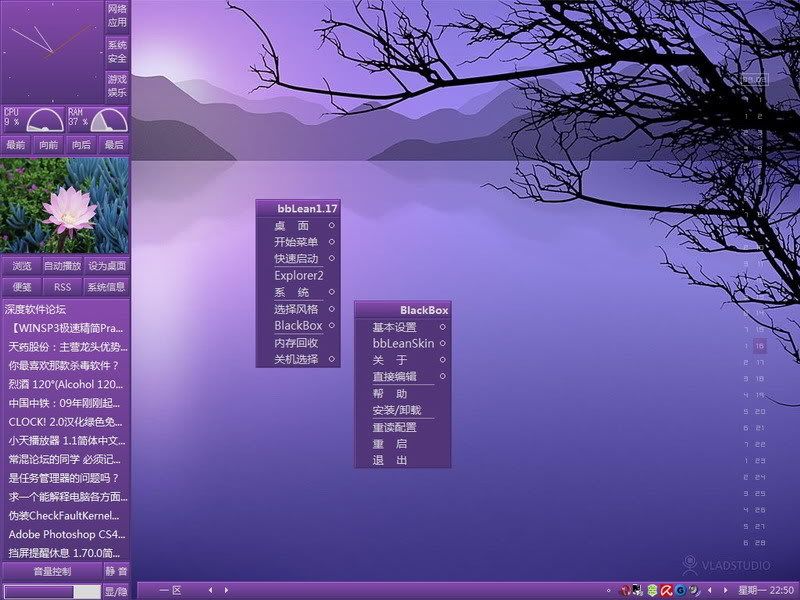The width and height of the screenshot is (800, 600).
Task: Click the 一区 workspace label
Action: pyautogui.click(x=170, y=590)
